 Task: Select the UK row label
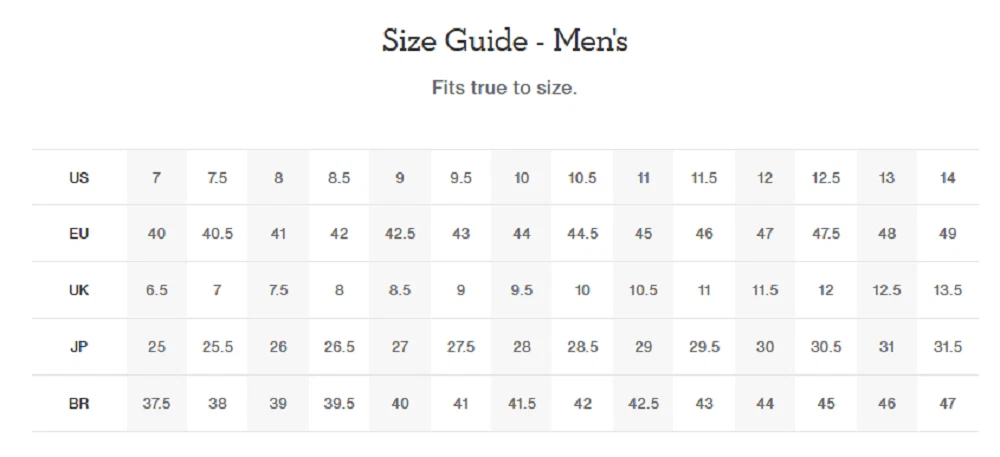pyautogui.click(x=79, y=291)
